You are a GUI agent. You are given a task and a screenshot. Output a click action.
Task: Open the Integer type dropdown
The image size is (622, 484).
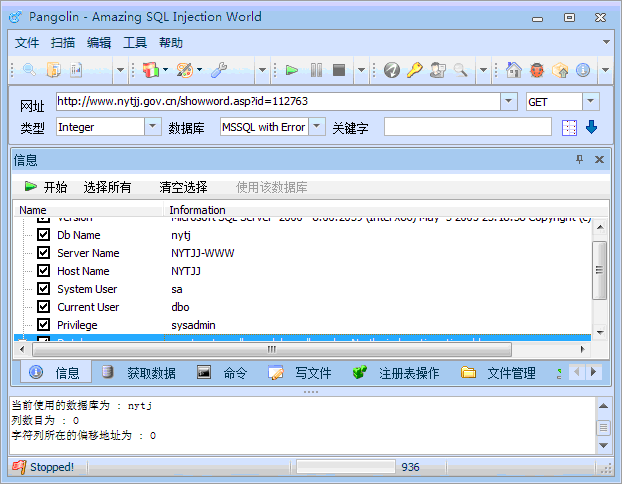152,127
